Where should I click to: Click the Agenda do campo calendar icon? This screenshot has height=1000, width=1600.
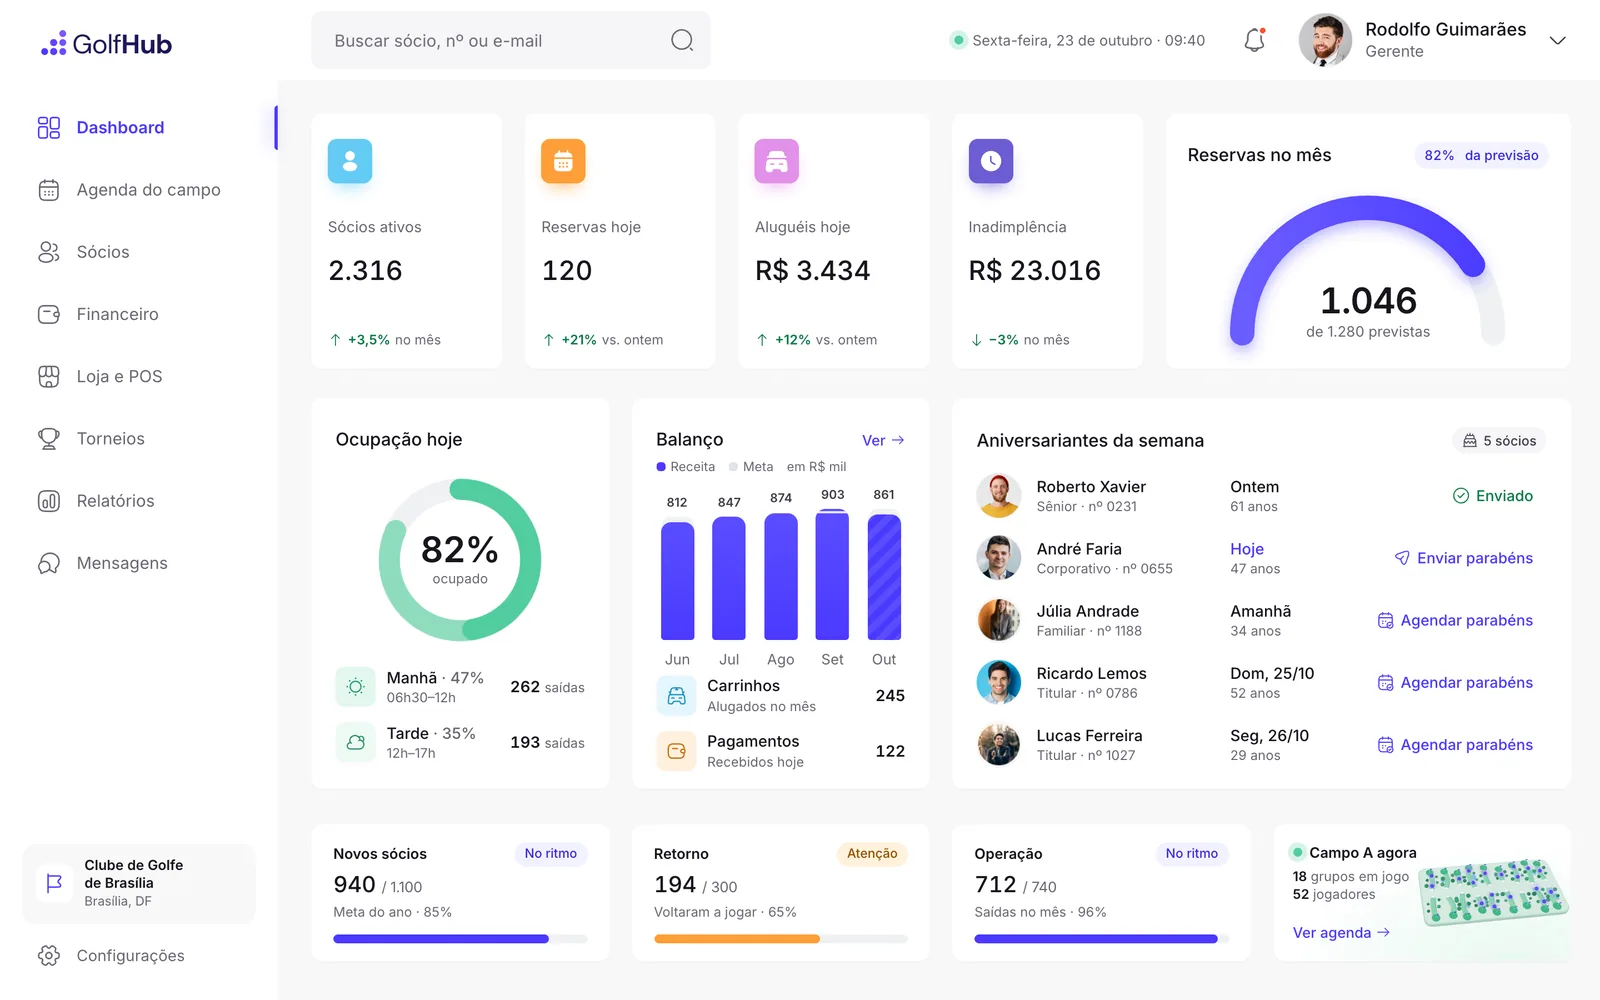(x=49, y=190)
